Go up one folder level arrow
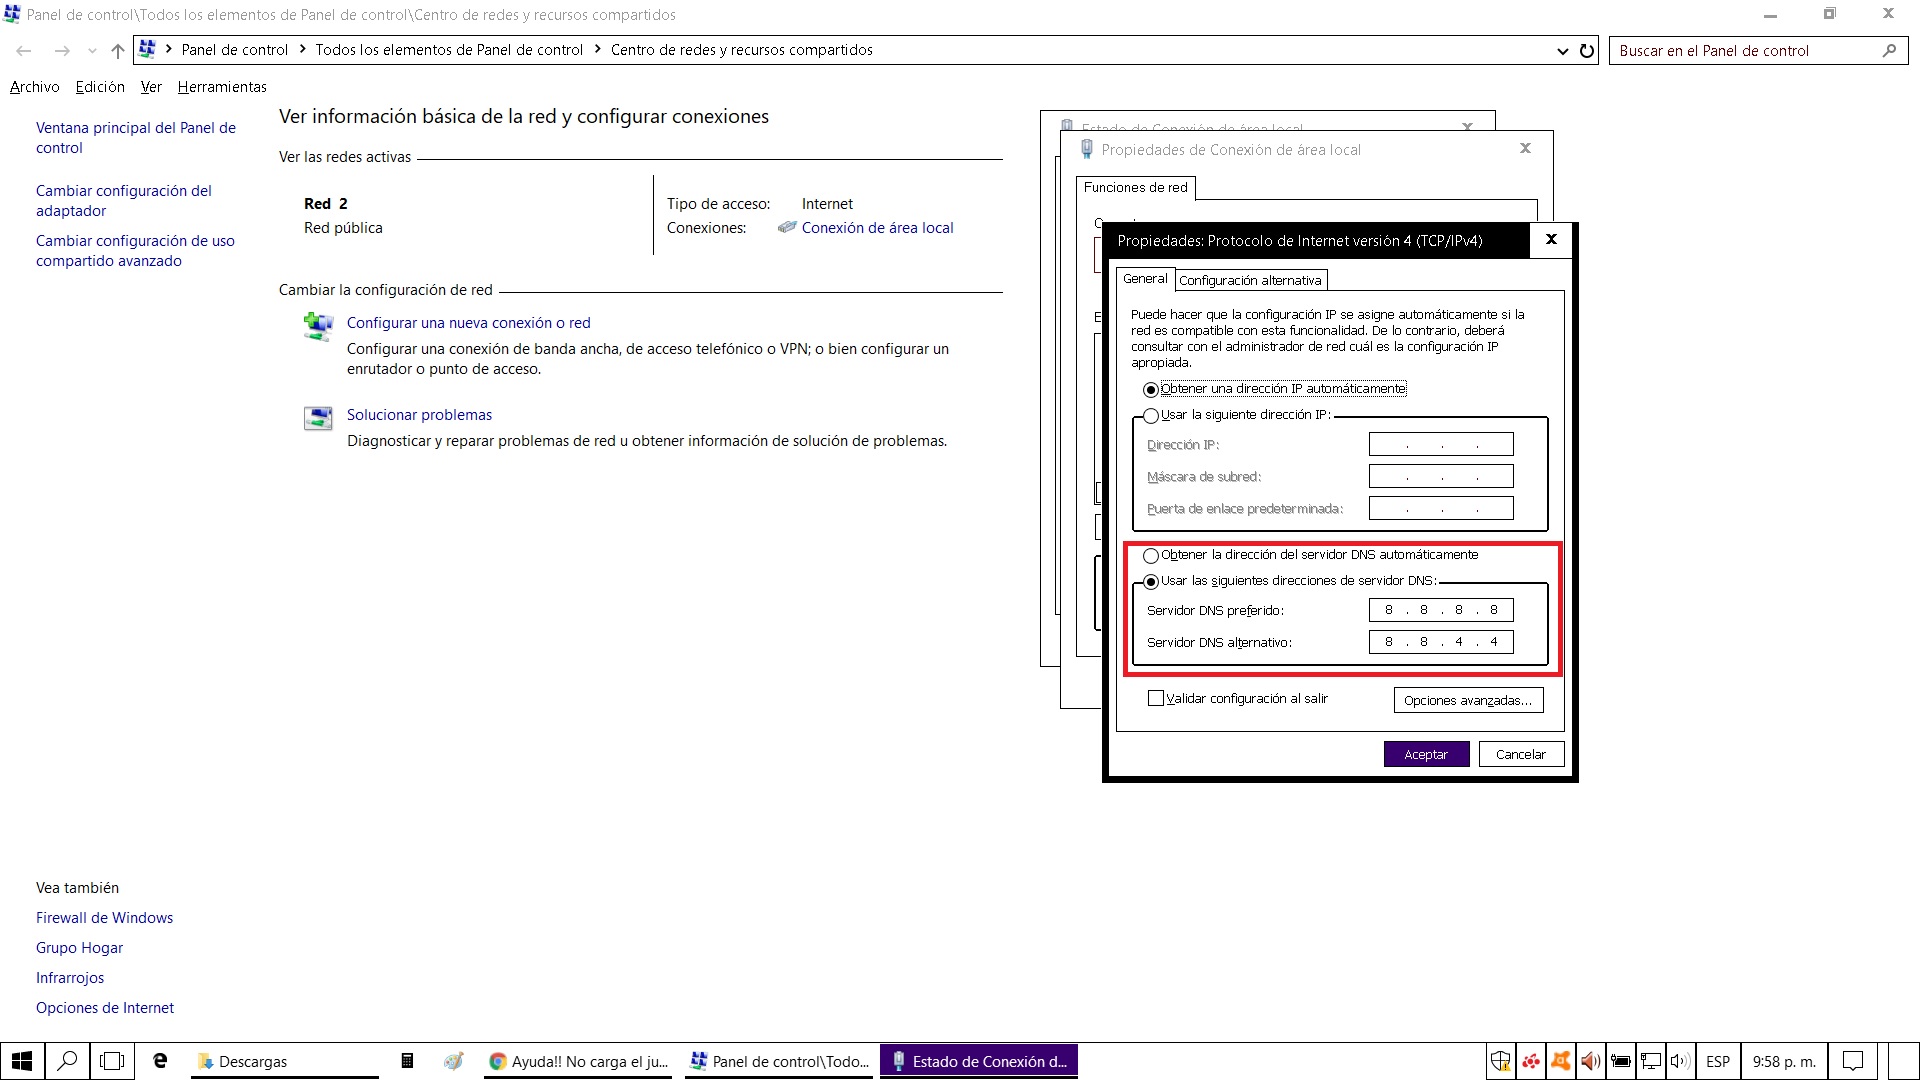The height and width of the screenshot is (1080, 1920). pyautogui.click(x=118, y=51)
